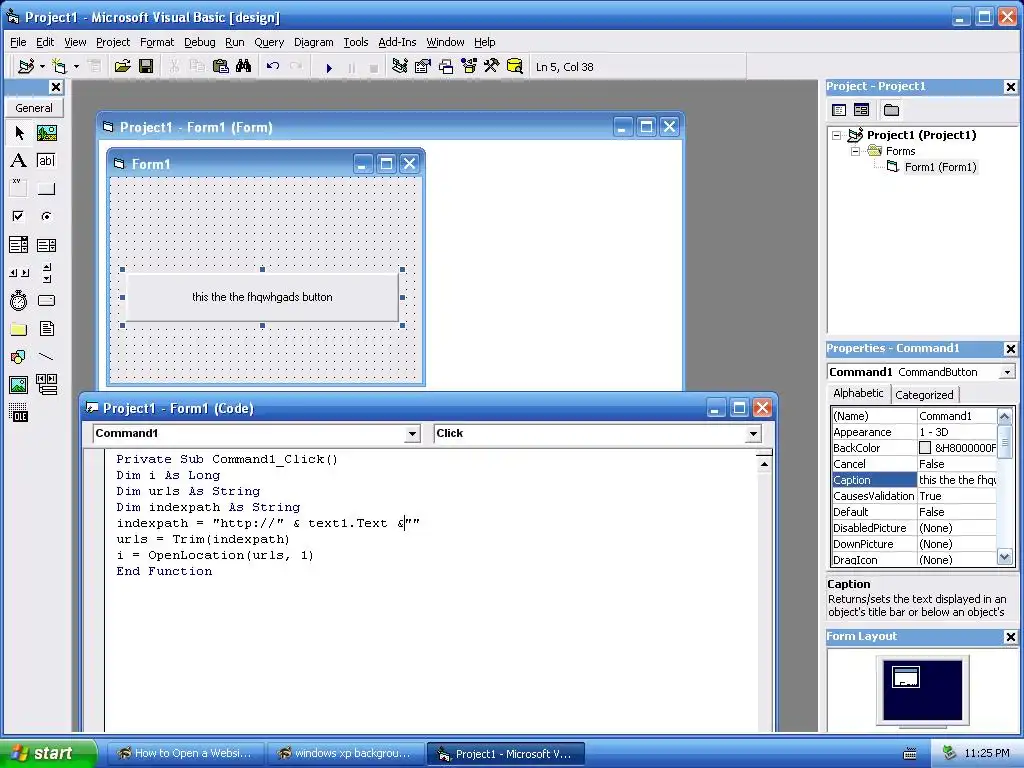
Task: Select the DriveListBox control tool
Action: pos(46,301)
